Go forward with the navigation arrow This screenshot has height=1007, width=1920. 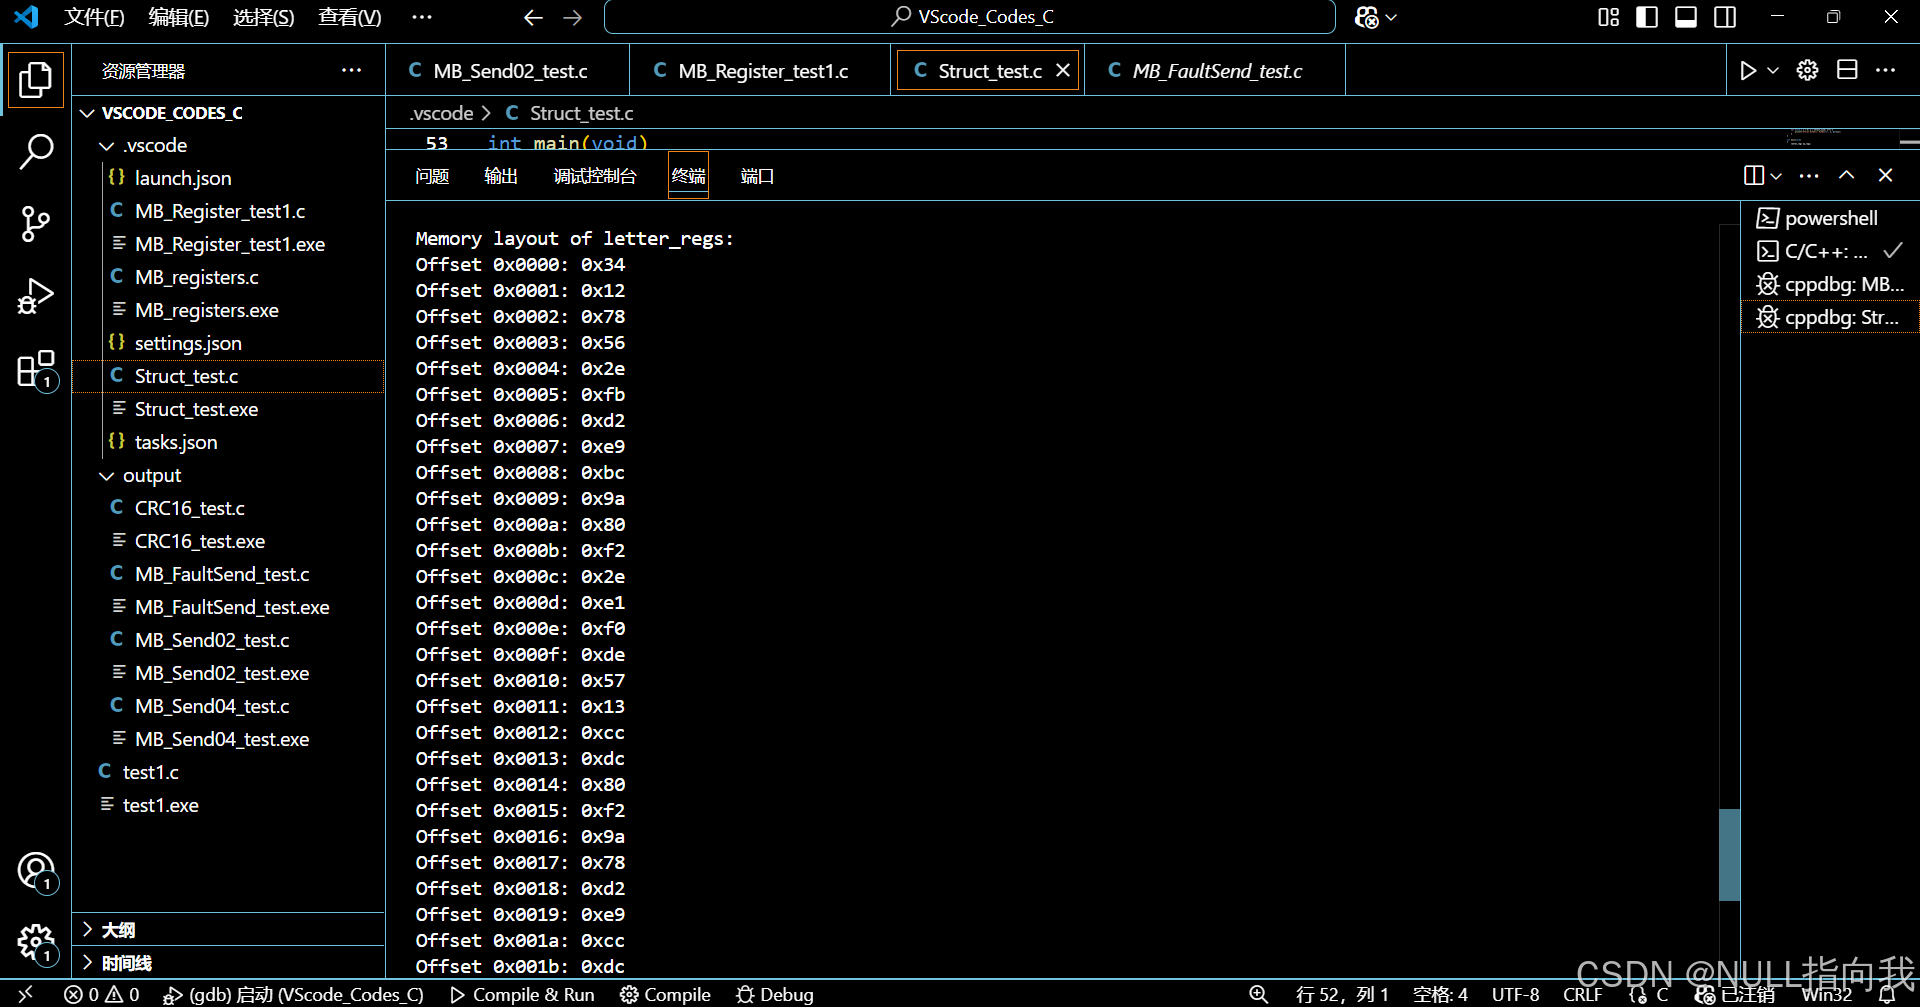[573, 17]
